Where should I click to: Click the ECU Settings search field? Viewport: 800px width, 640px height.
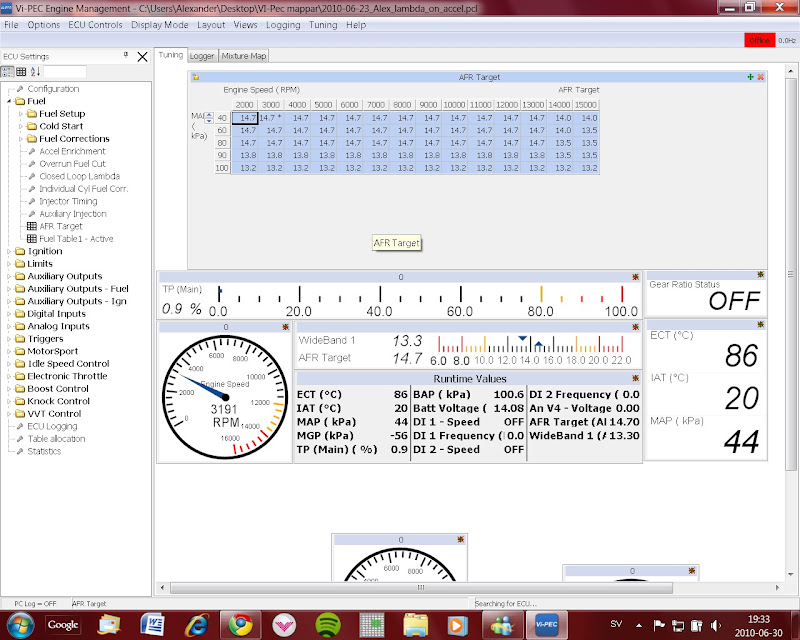click(x=65, y=71)
